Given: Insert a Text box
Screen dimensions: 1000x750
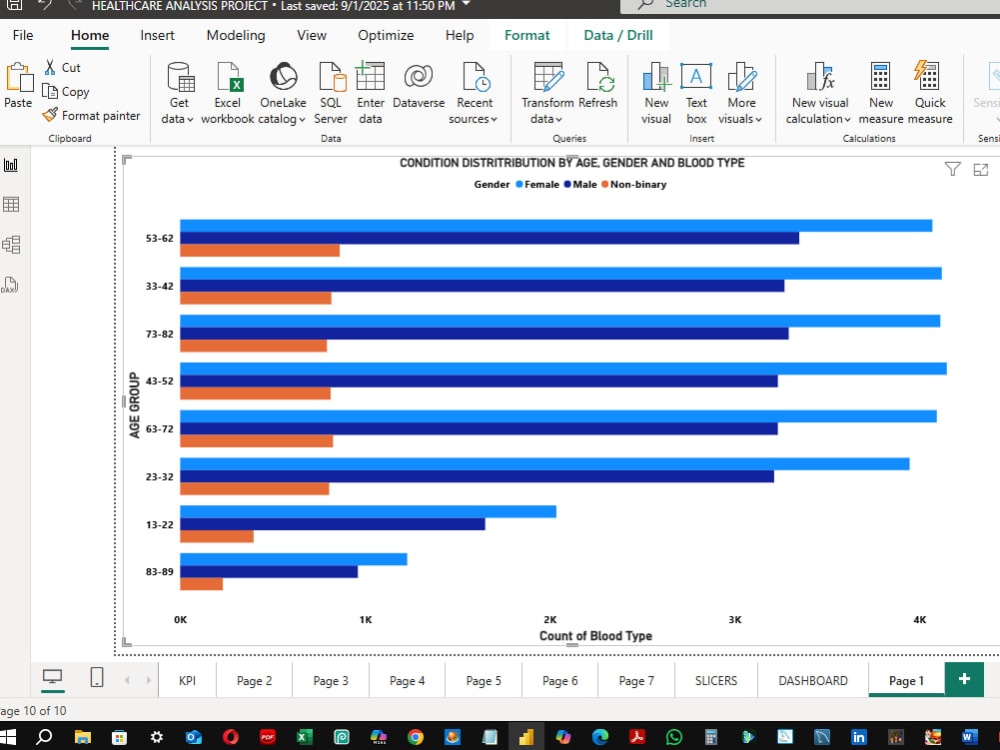Looking at the screenshot, I should (x=696, y=93).
